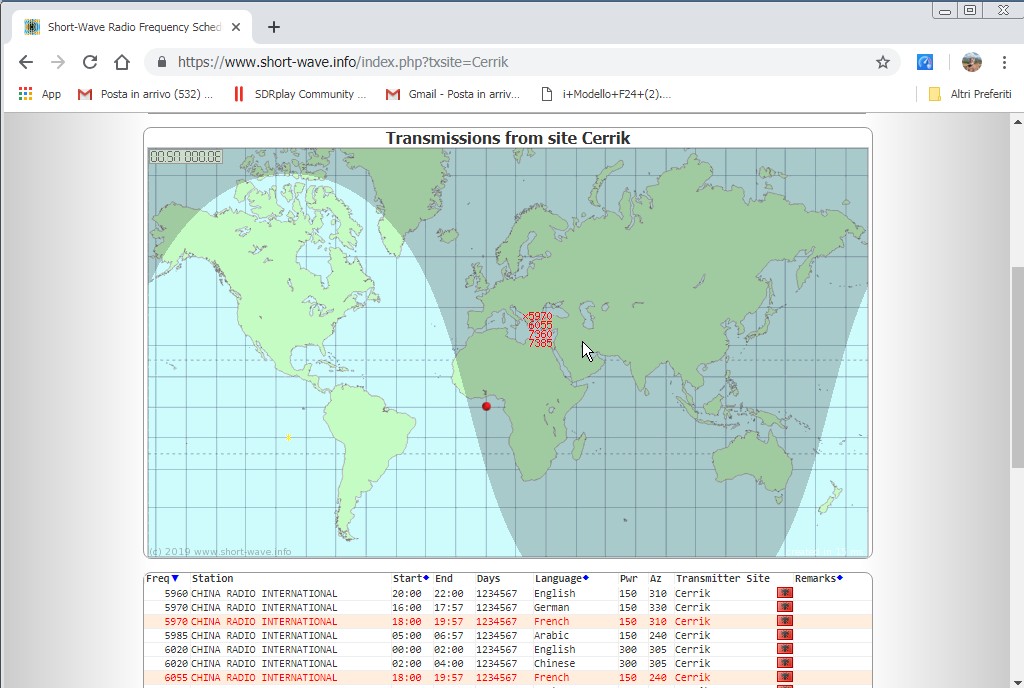Click coordinates readout on map corner

point(186,157)
